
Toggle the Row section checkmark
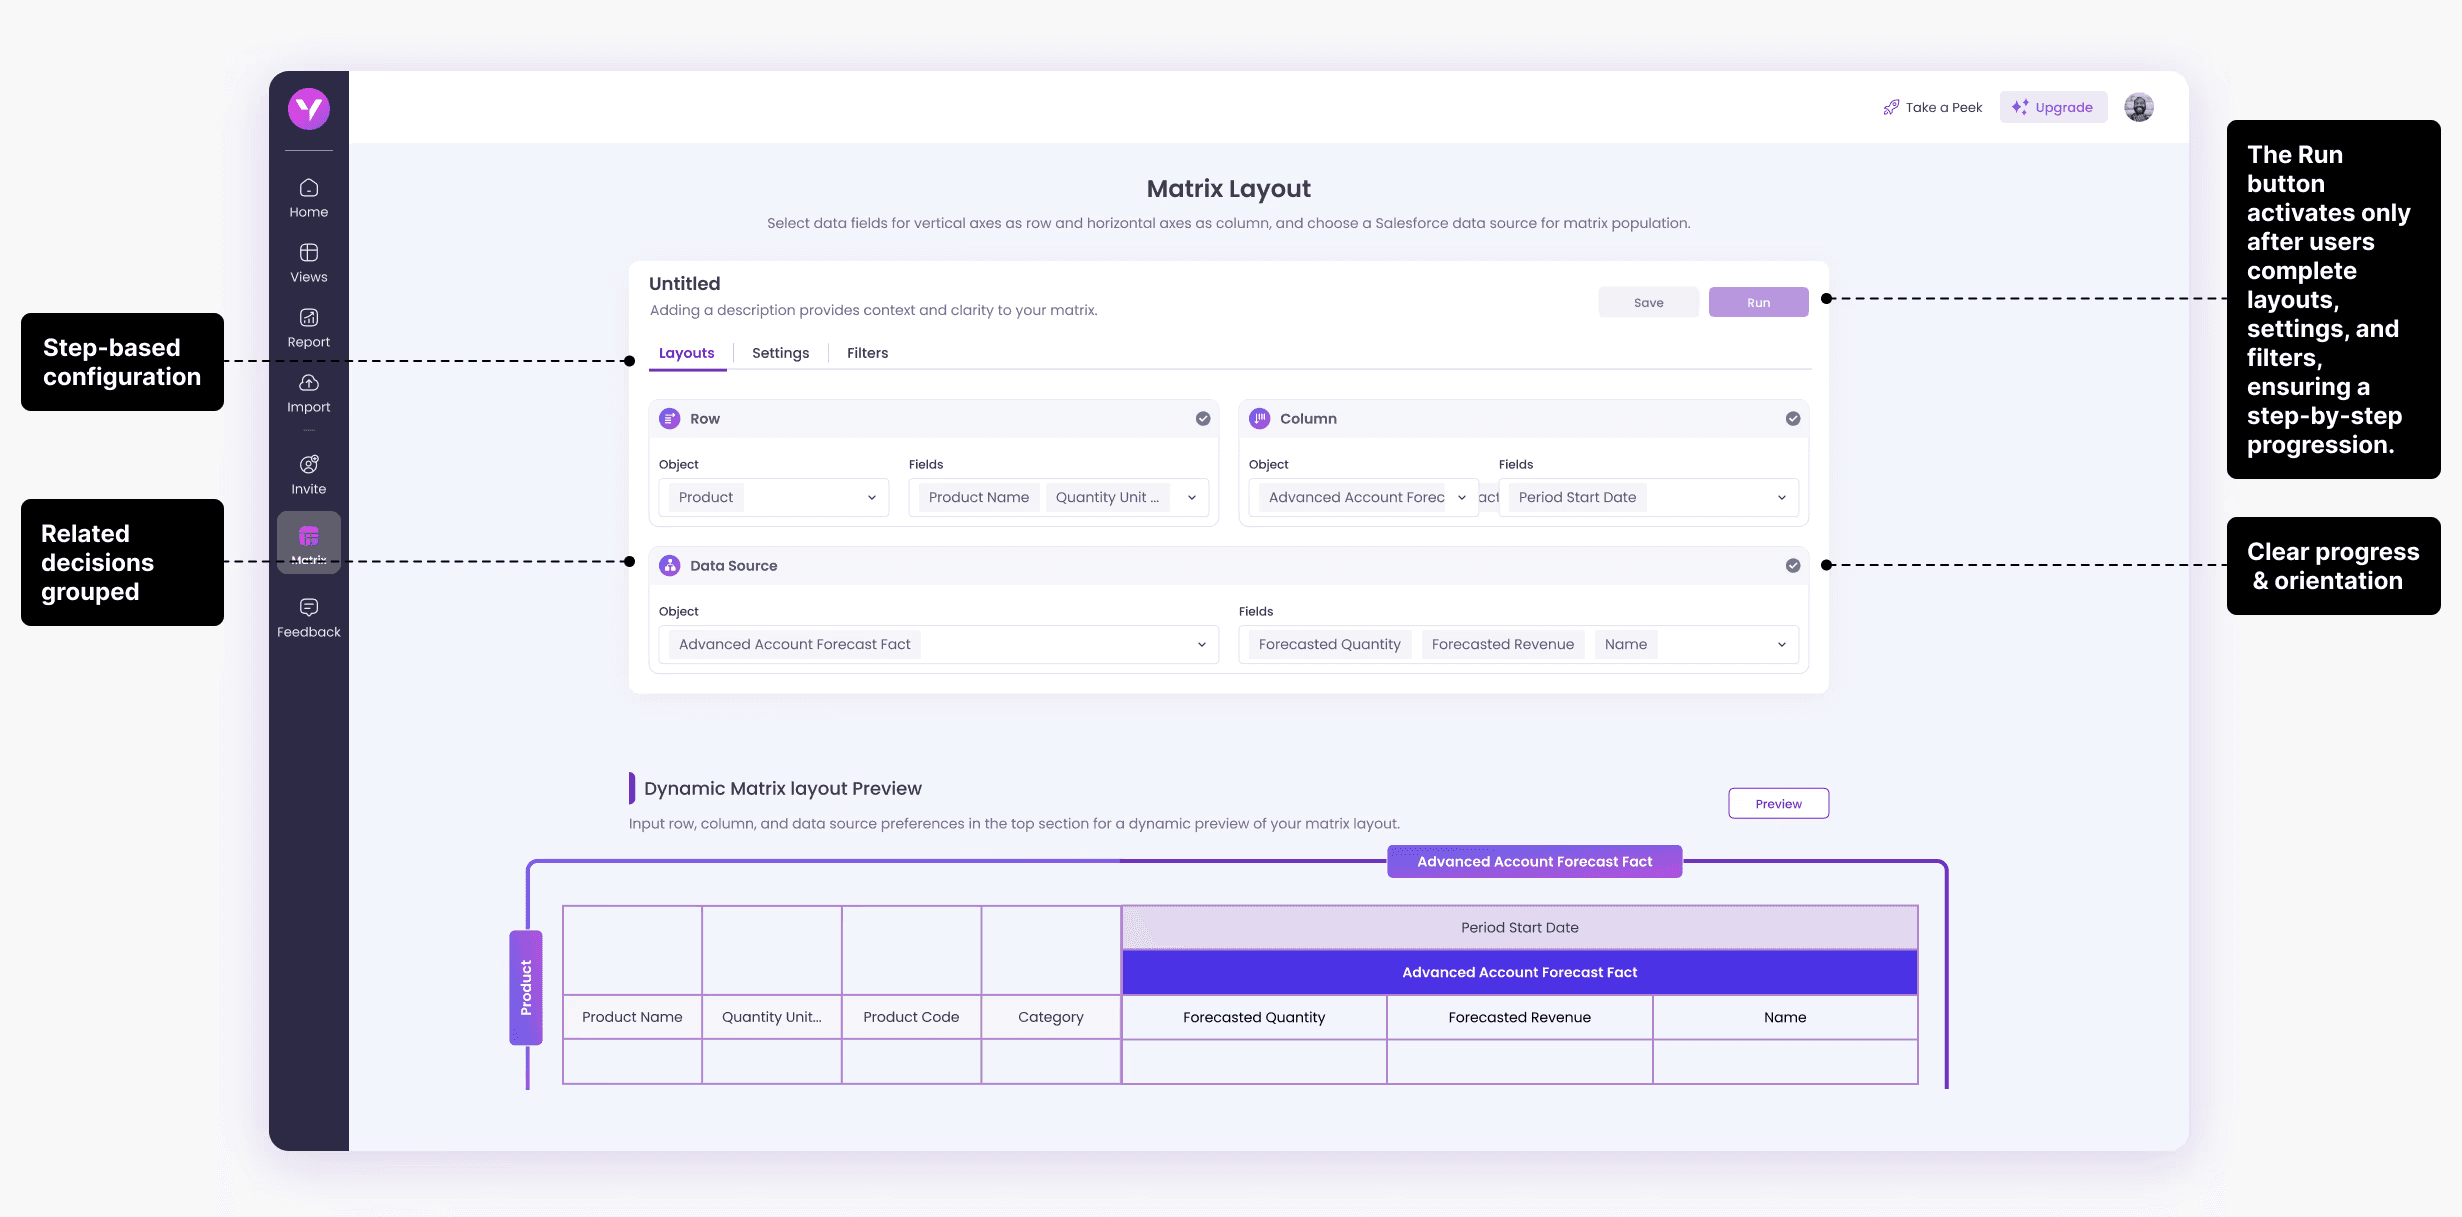(1202, 419)
